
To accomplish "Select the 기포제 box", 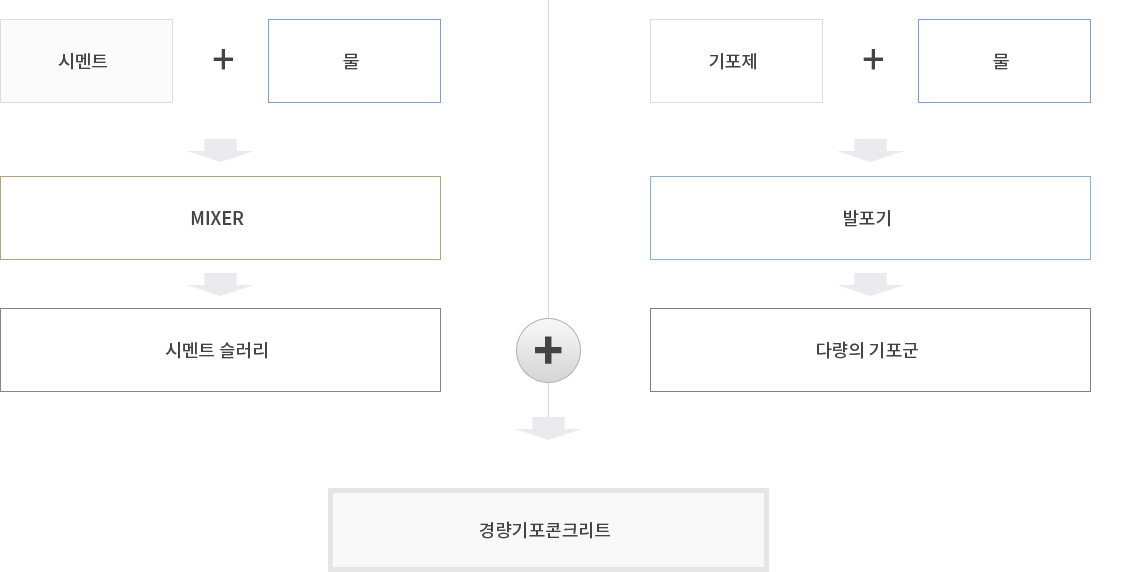I will coord(736,61).
